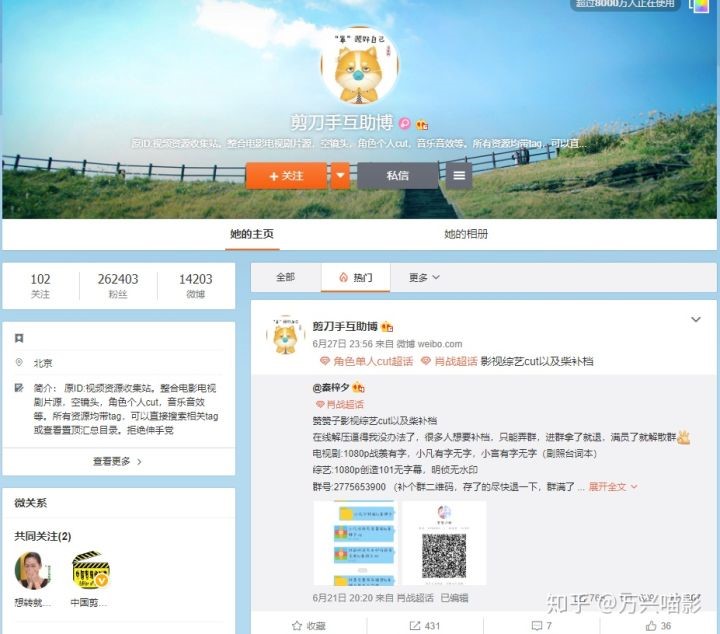Repost using the share icon 431
Viewport: 720px width, 634px height.
coord(425,626)
